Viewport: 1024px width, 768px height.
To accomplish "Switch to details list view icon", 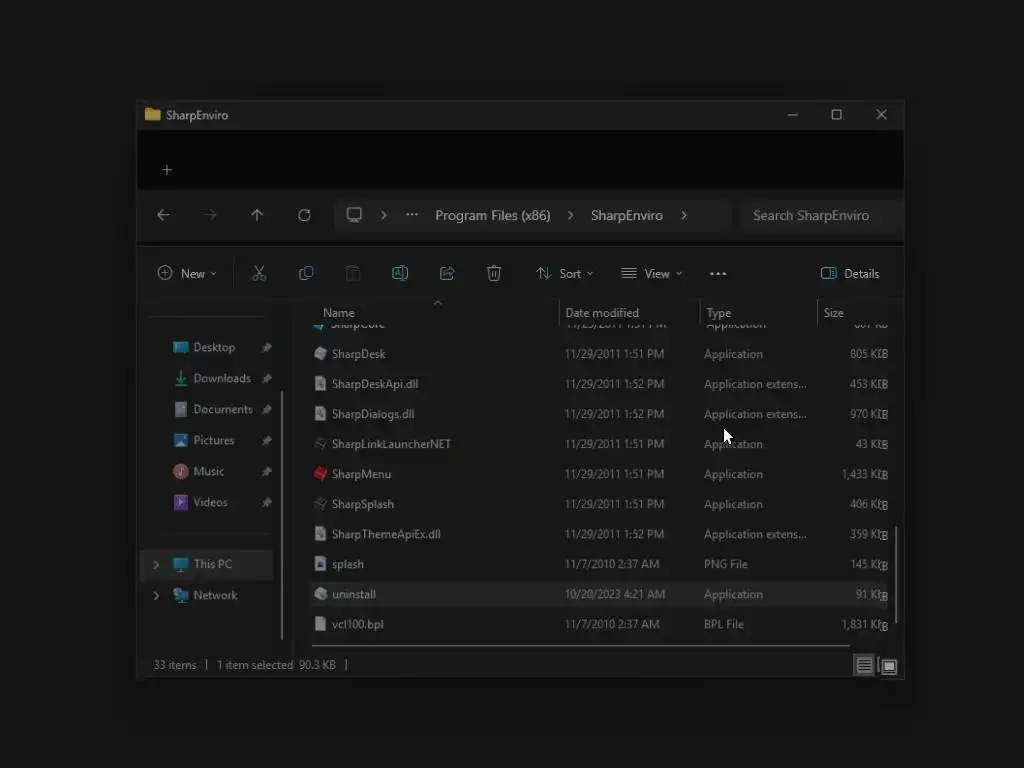I will click(864, 665).
